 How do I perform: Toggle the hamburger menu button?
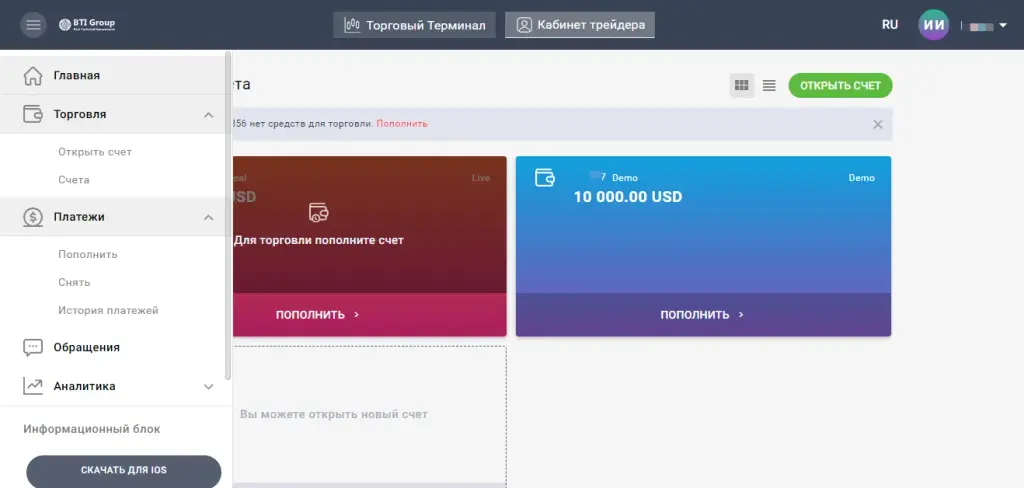click(33, 25)
